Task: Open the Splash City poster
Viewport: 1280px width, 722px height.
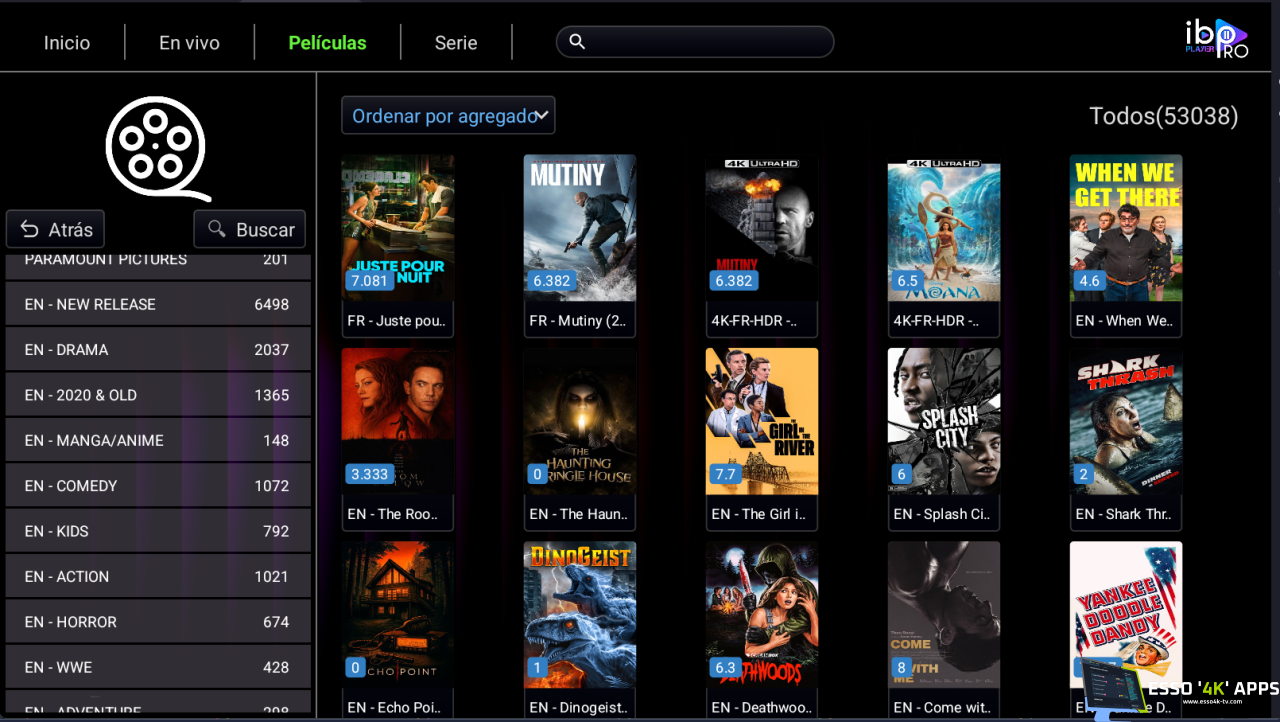Action: tap(944, 421)
